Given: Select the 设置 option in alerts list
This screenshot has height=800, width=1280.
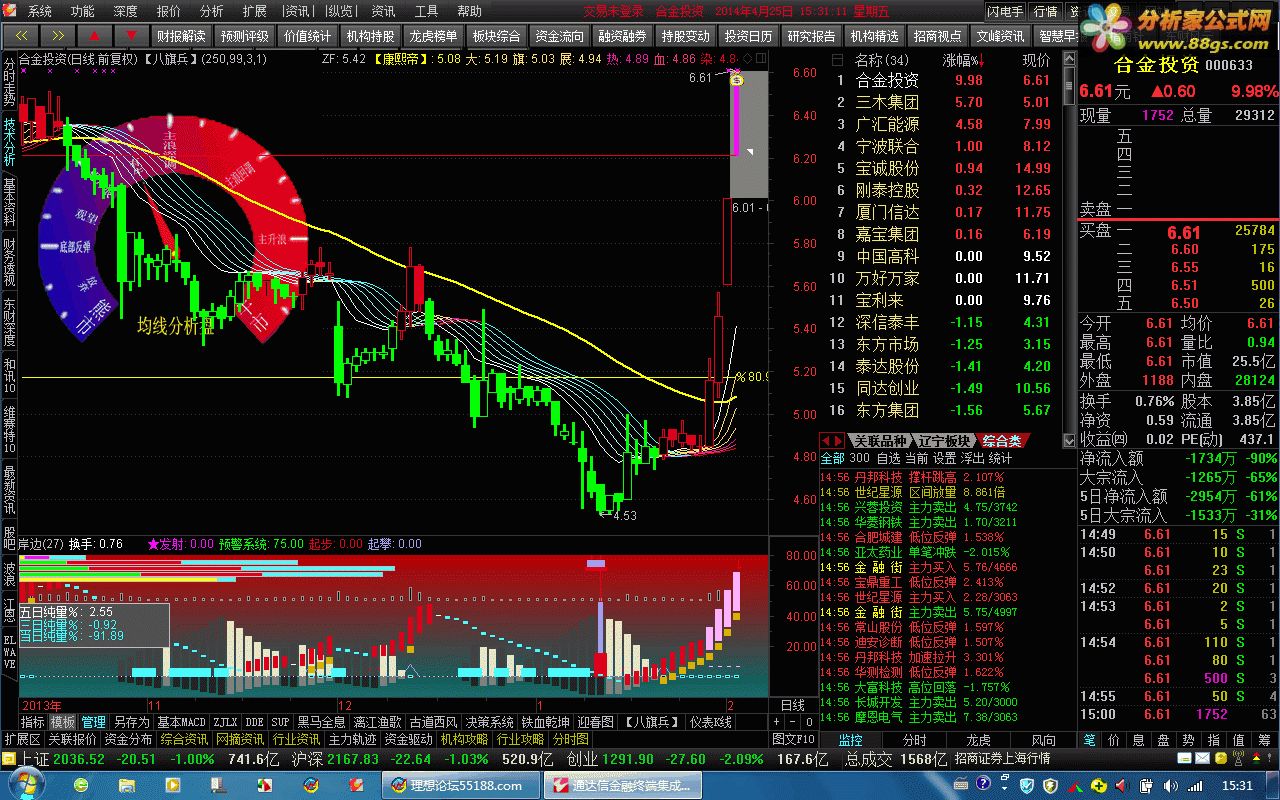Looking at the screenshot, I should click(945, 458).
